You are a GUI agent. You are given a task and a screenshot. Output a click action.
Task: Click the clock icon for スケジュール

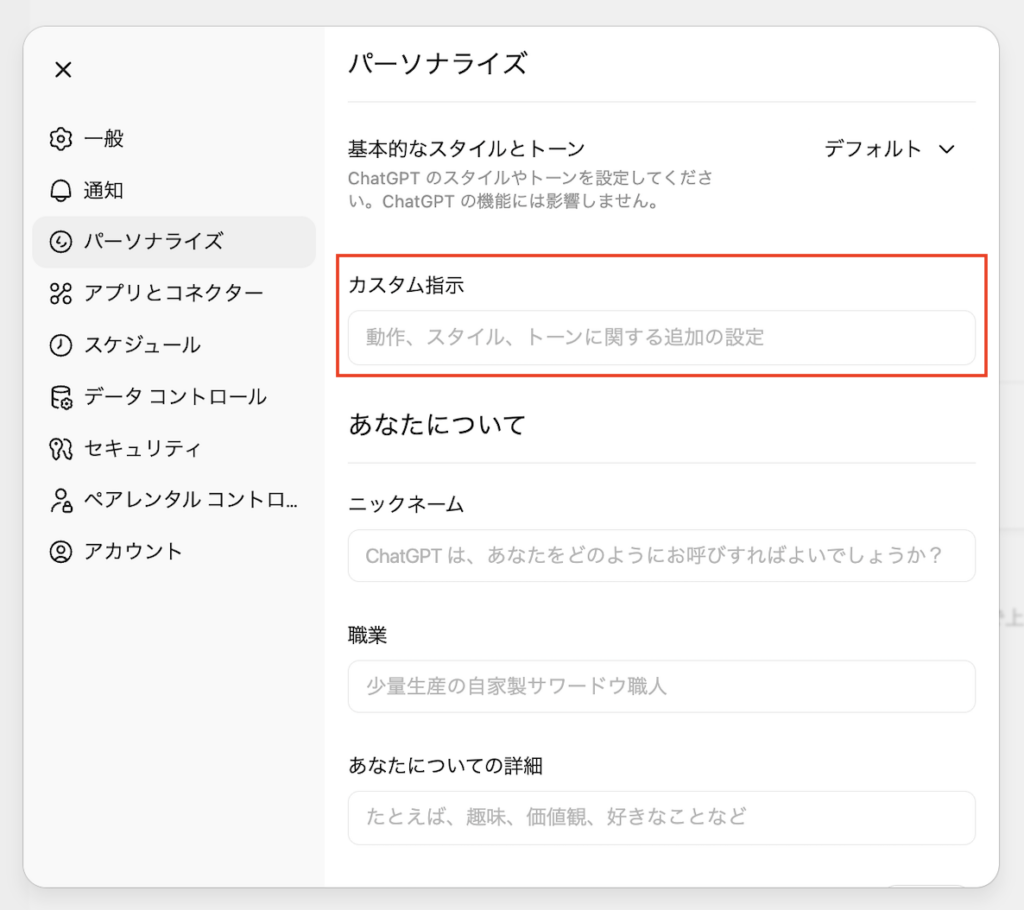61,346
